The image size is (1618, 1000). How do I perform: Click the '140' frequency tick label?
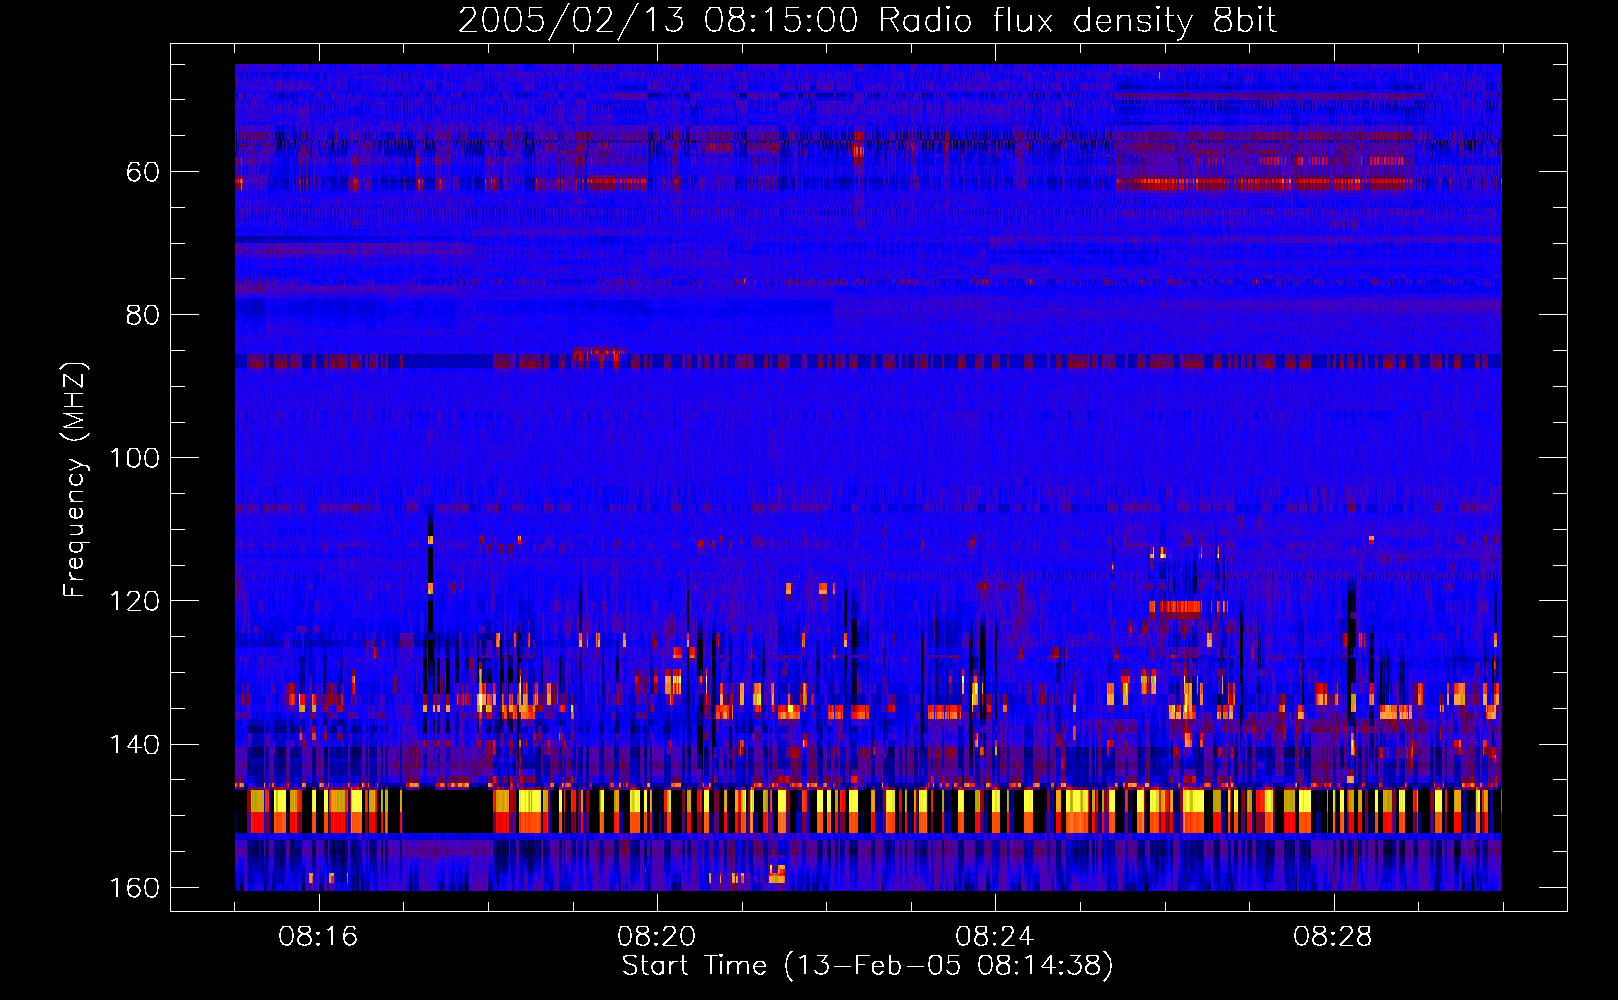point(134,745)
